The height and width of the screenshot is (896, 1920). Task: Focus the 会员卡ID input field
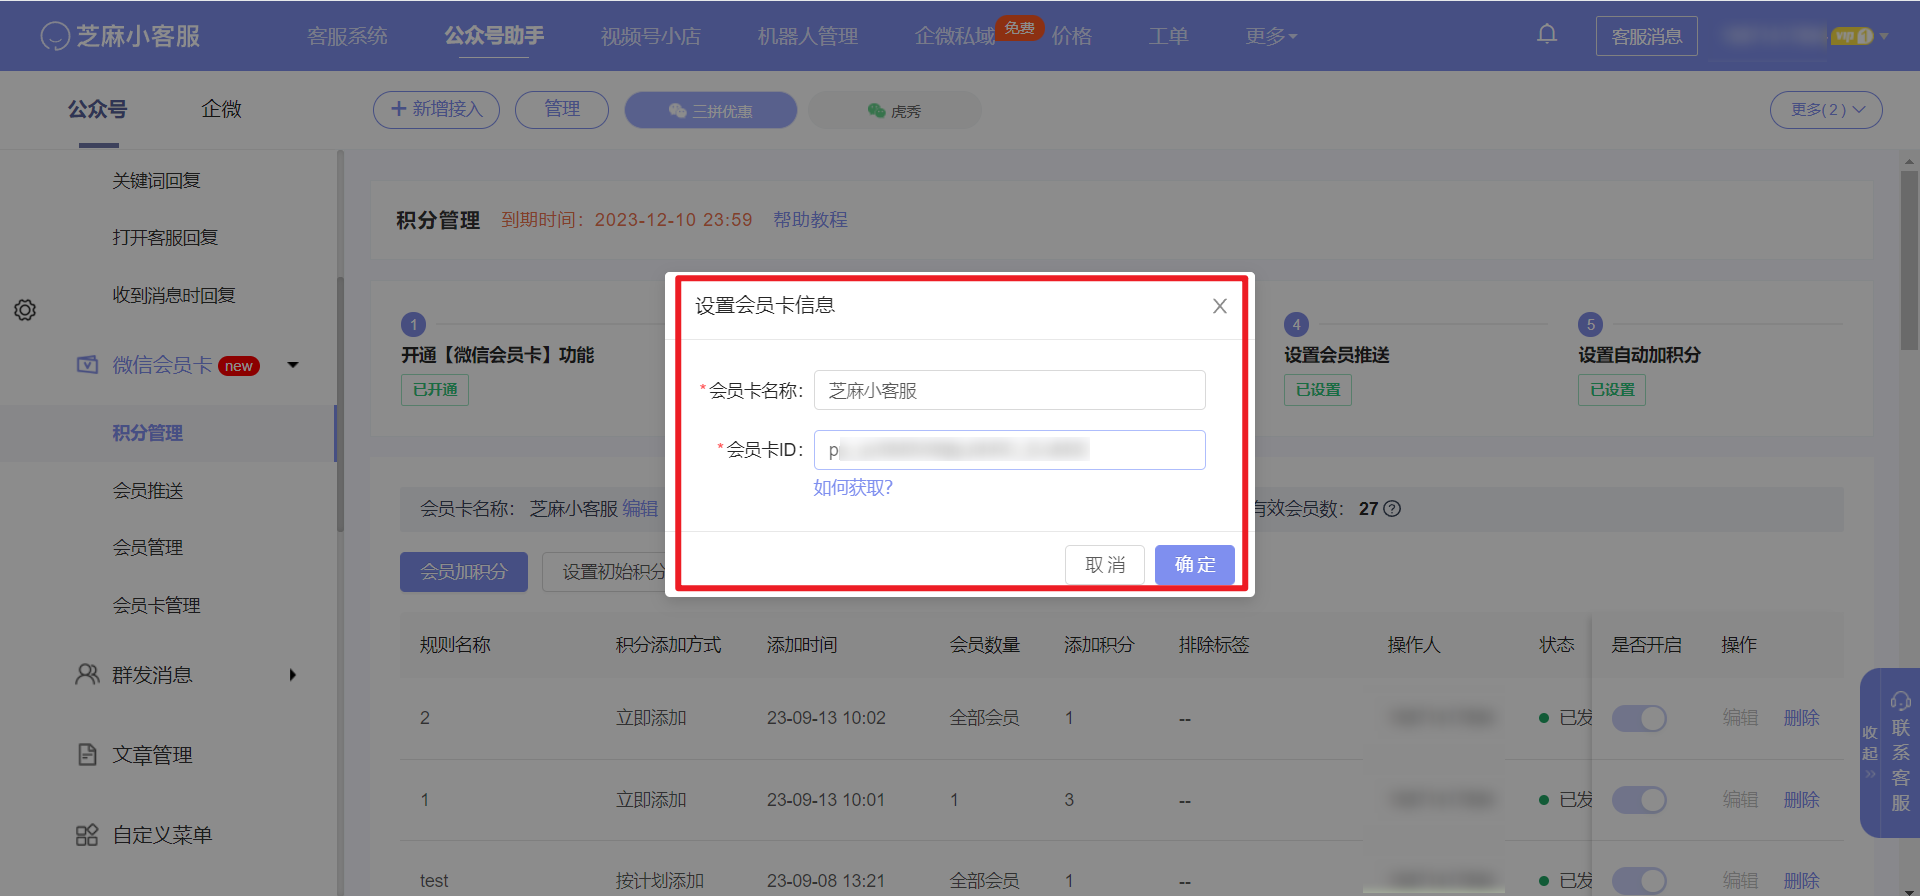tap(1010, 450)
